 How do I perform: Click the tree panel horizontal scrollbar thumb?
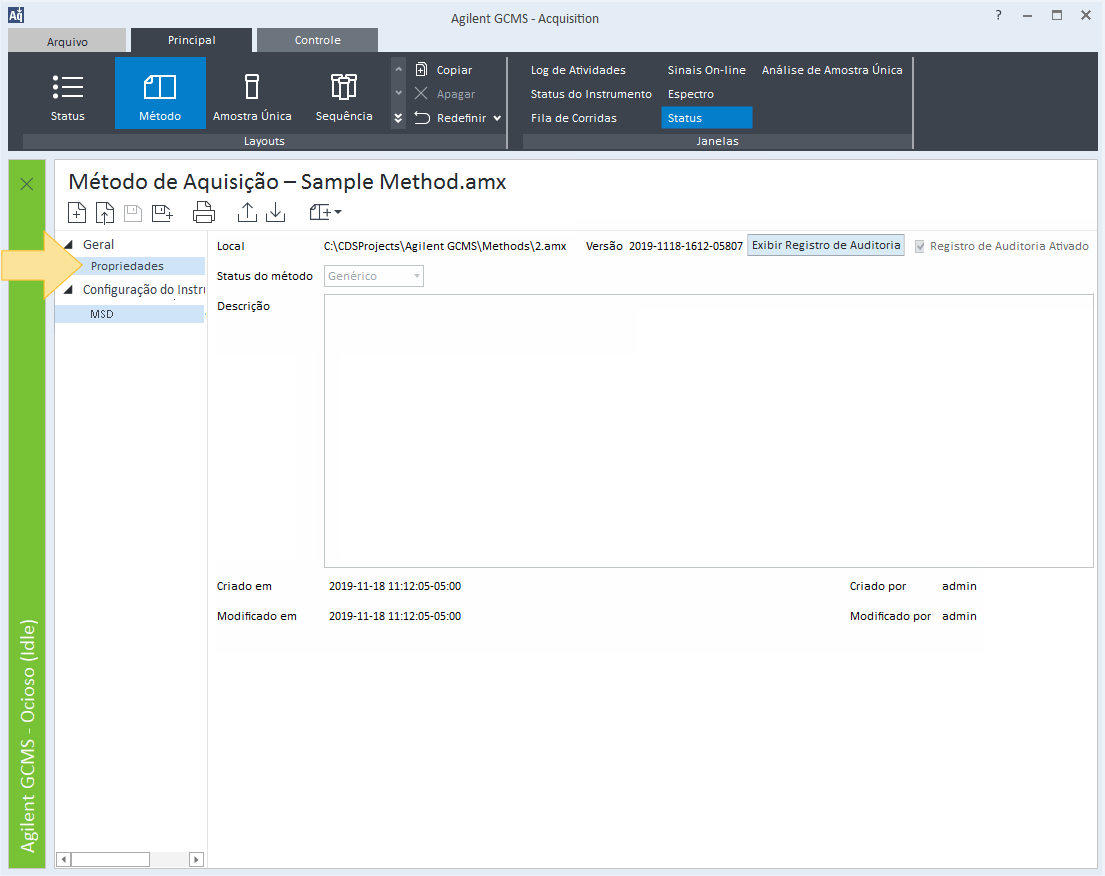(x=110, y=859)
